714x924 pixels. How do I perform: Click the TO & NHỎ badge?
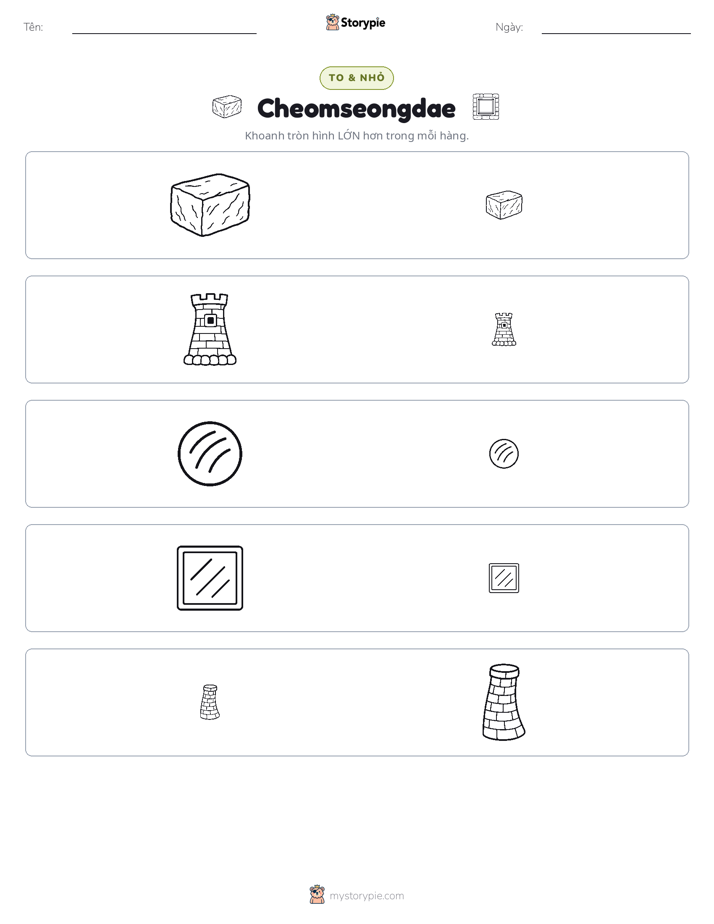click(356, 78)
